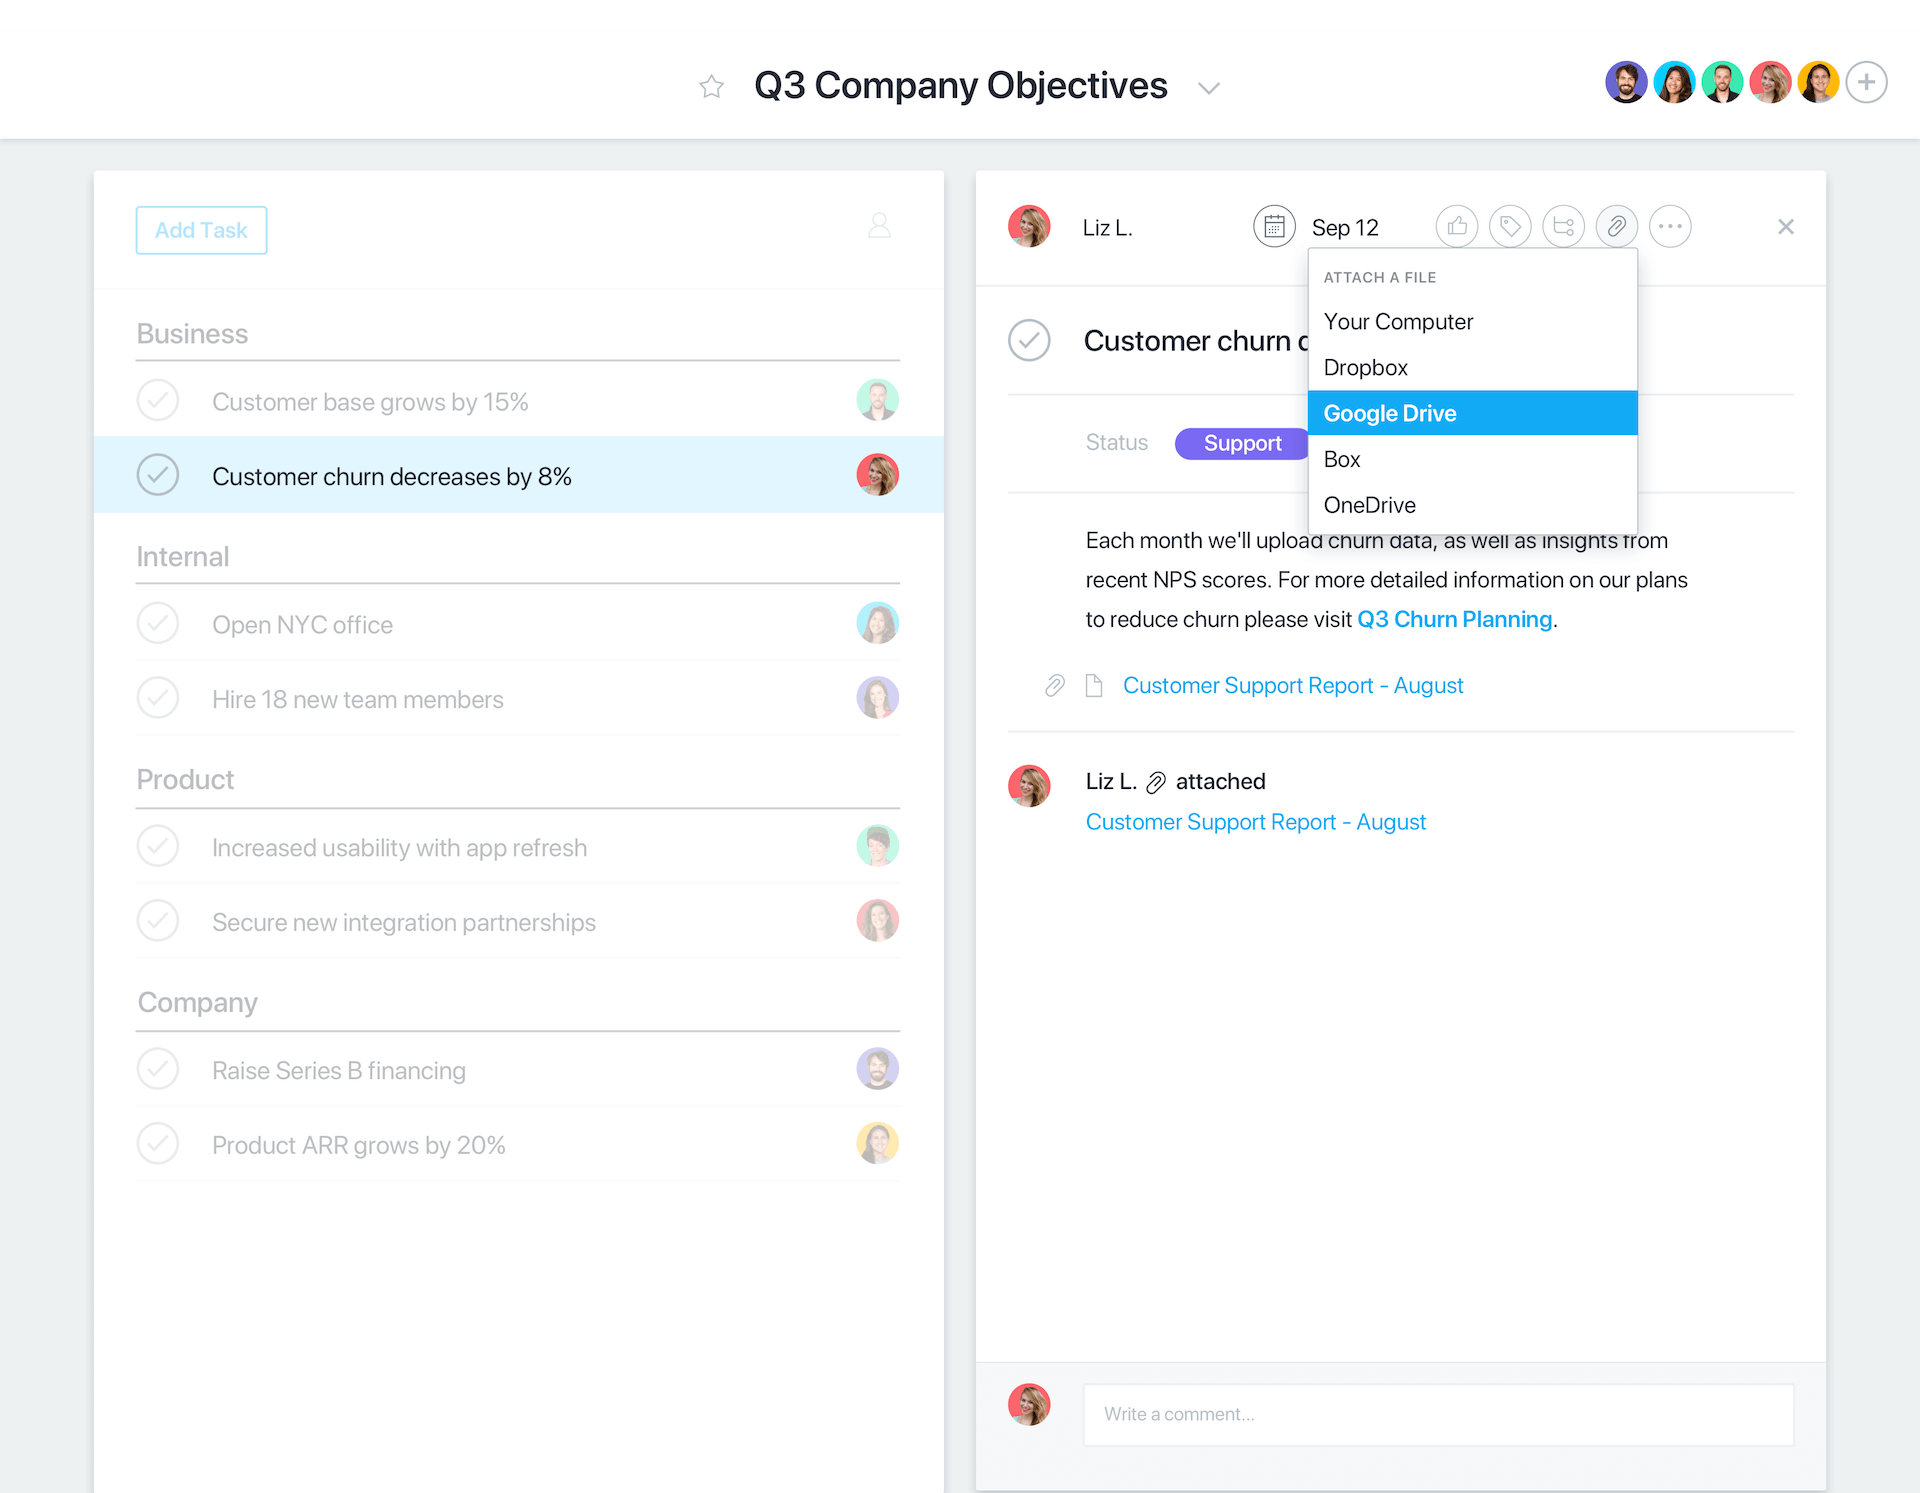Click the Write a comment field
This screenshot has height=1493, width=1920.
pos(1437,1414)
